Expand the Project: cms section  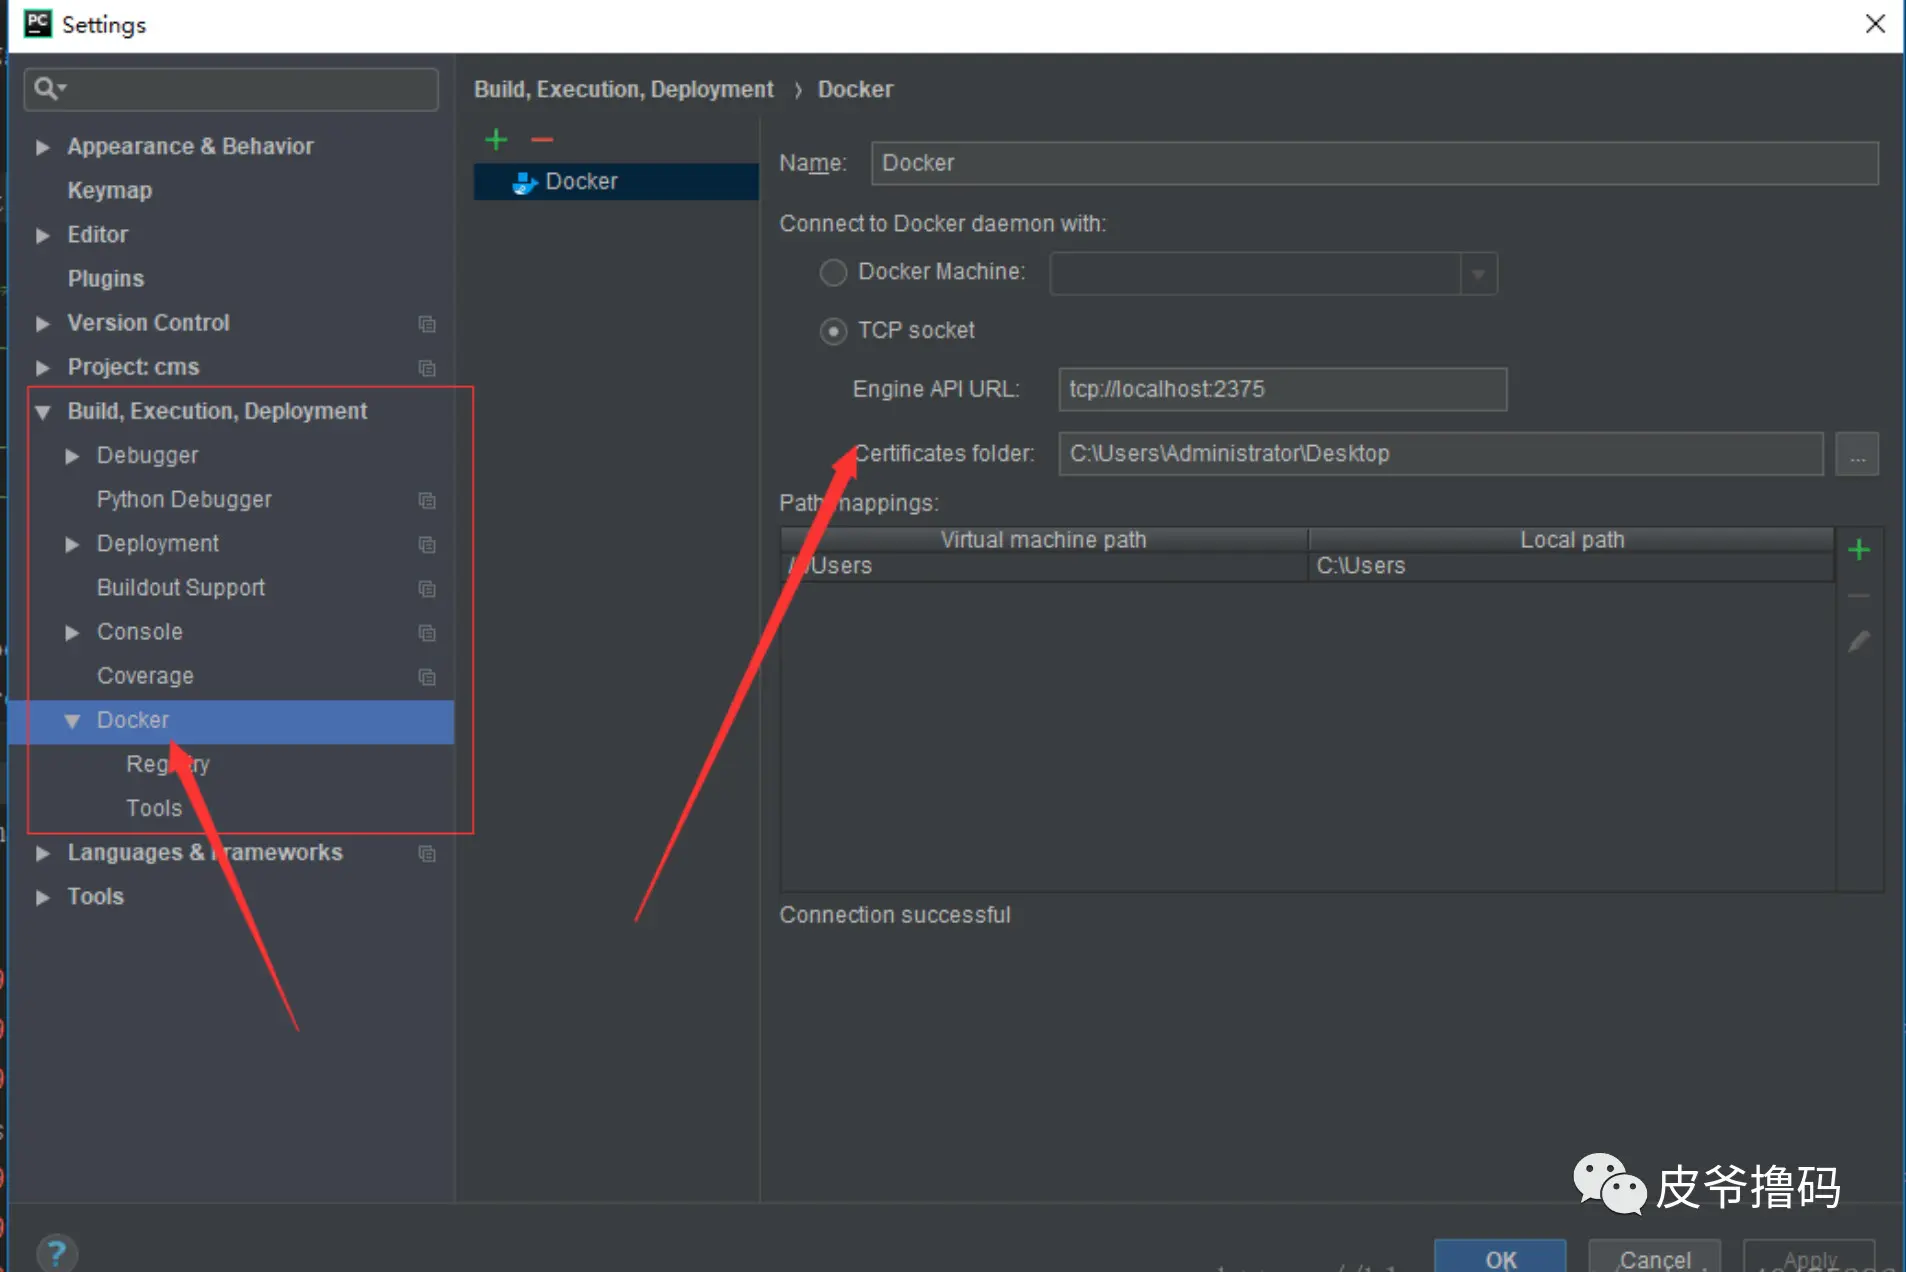coord(42,368)
